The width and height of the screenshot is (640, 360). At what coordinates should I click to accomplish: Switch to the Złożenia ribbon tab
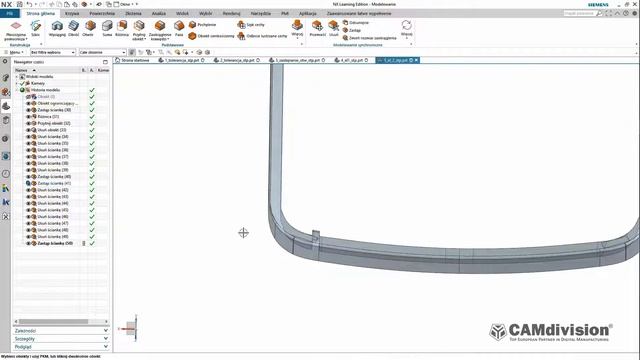coord(133,13)
